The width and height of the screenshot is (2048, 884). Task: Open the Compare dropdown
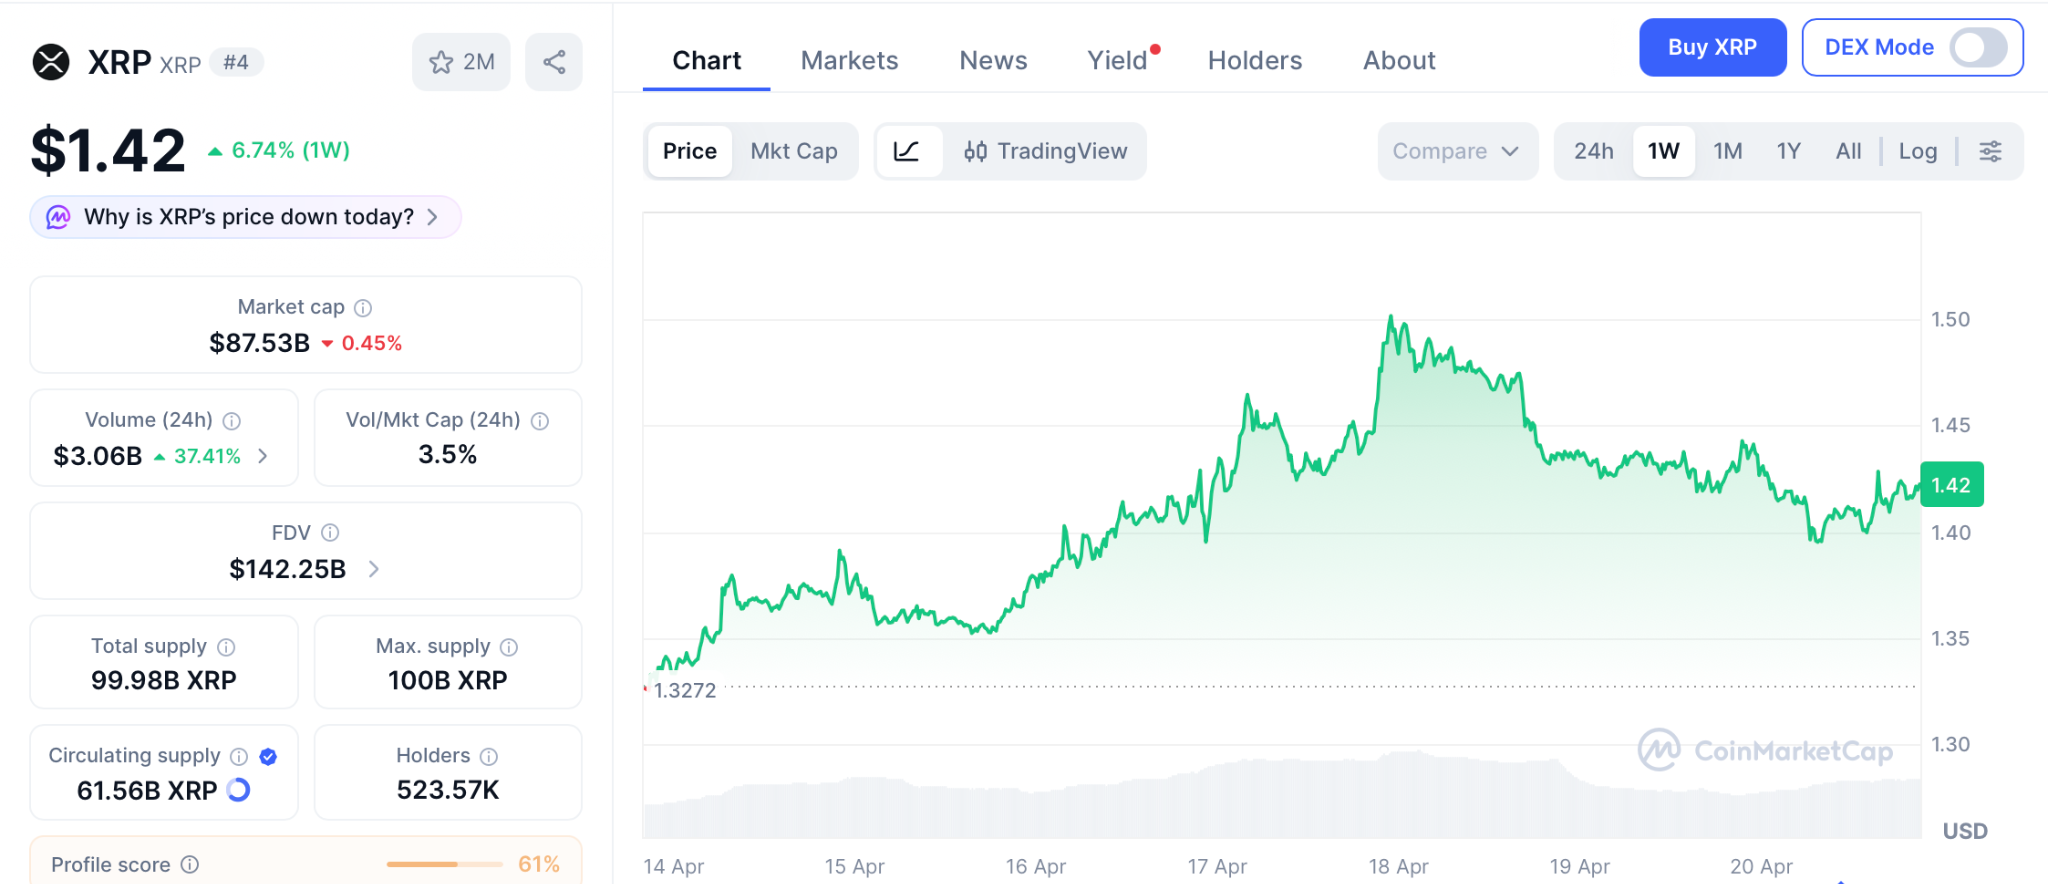tap(1456, 151)
